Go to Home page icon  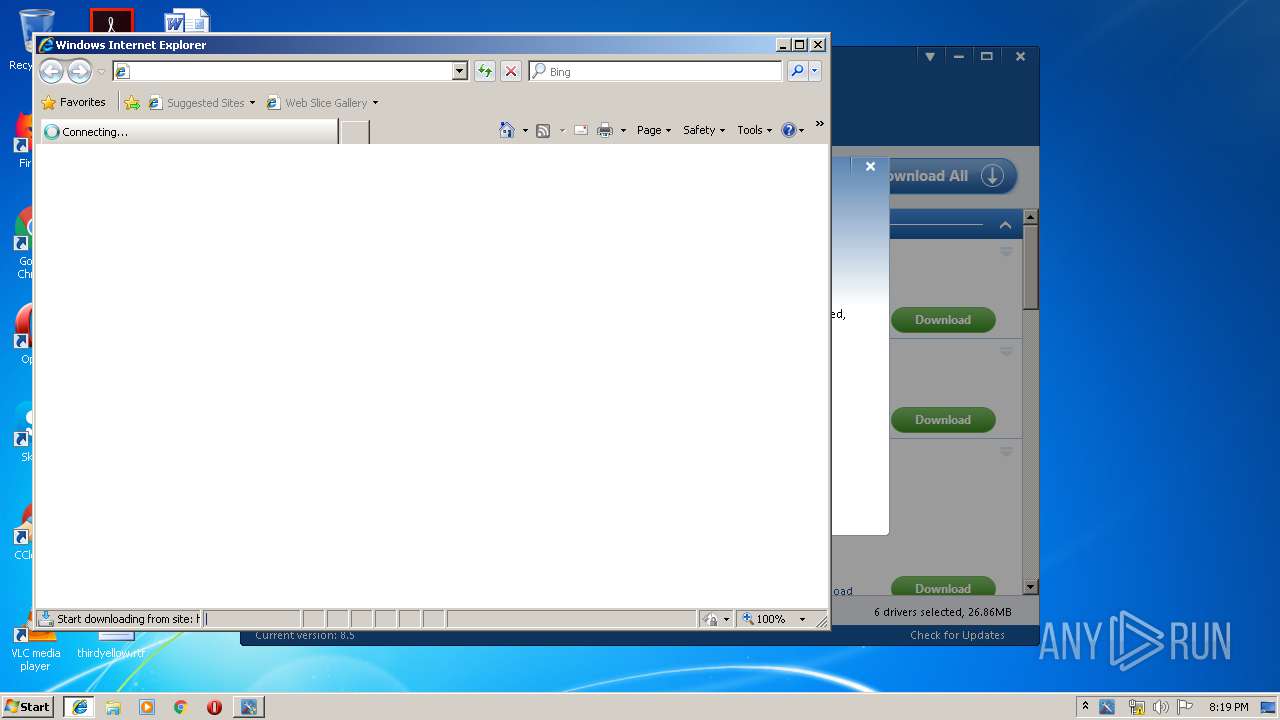507,130
